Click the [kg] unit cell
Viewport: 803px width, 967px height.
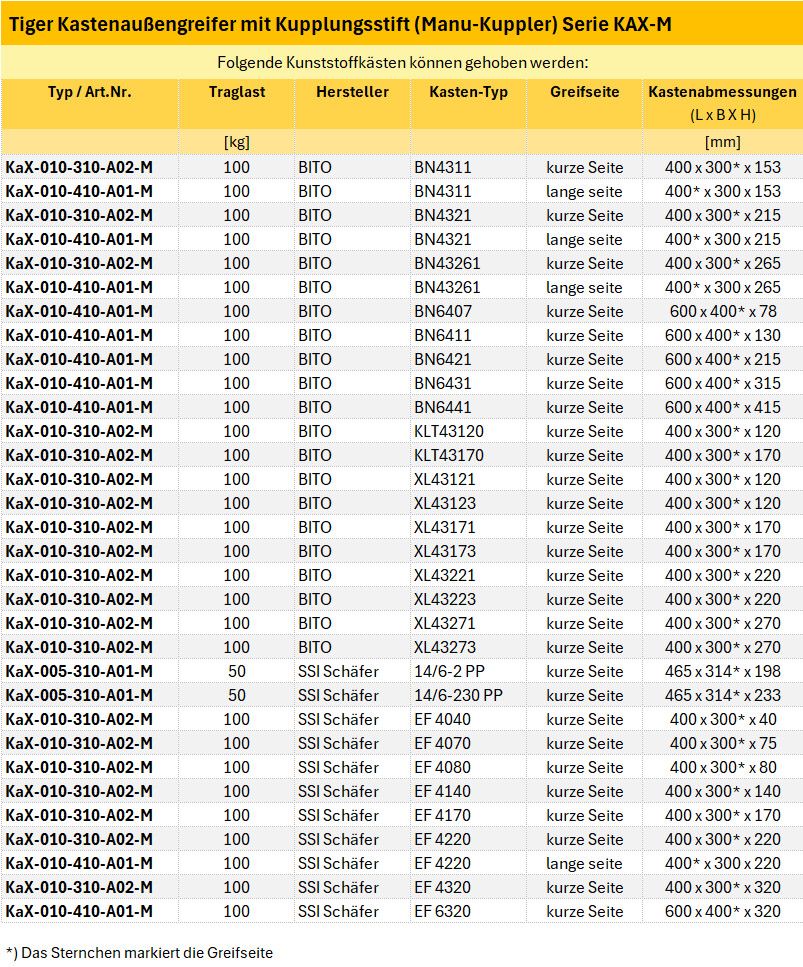tap(236, 142)
